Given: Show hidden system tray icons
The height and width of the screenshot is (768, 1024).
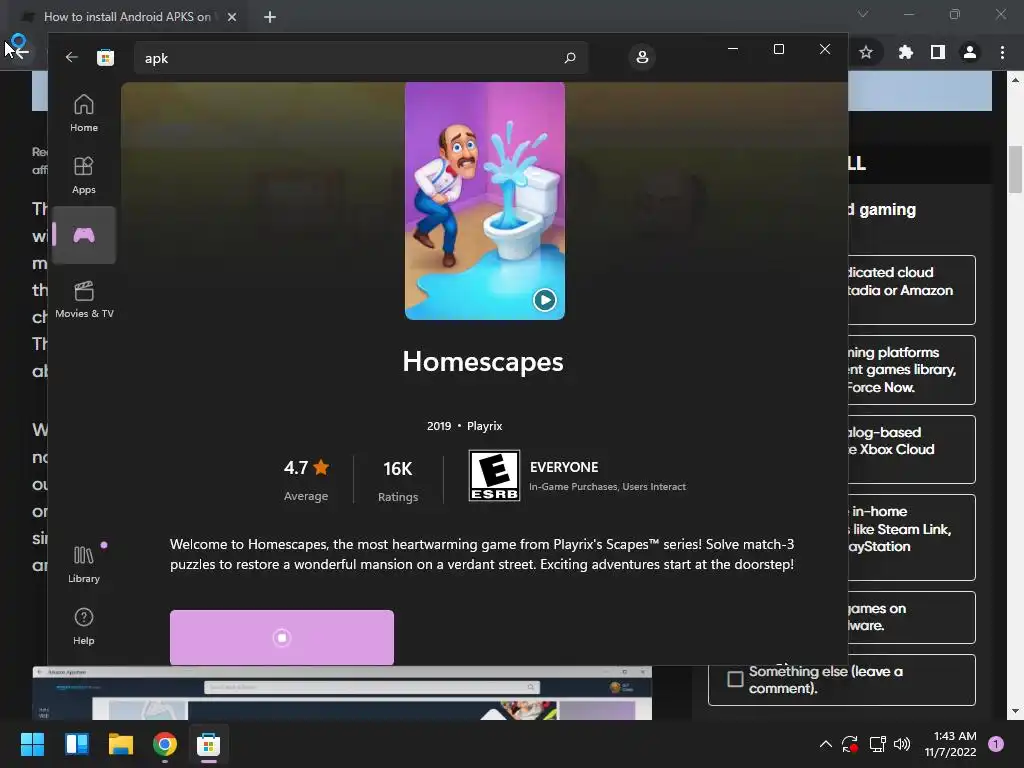Looking at the screenshot, I should (825, 744).
